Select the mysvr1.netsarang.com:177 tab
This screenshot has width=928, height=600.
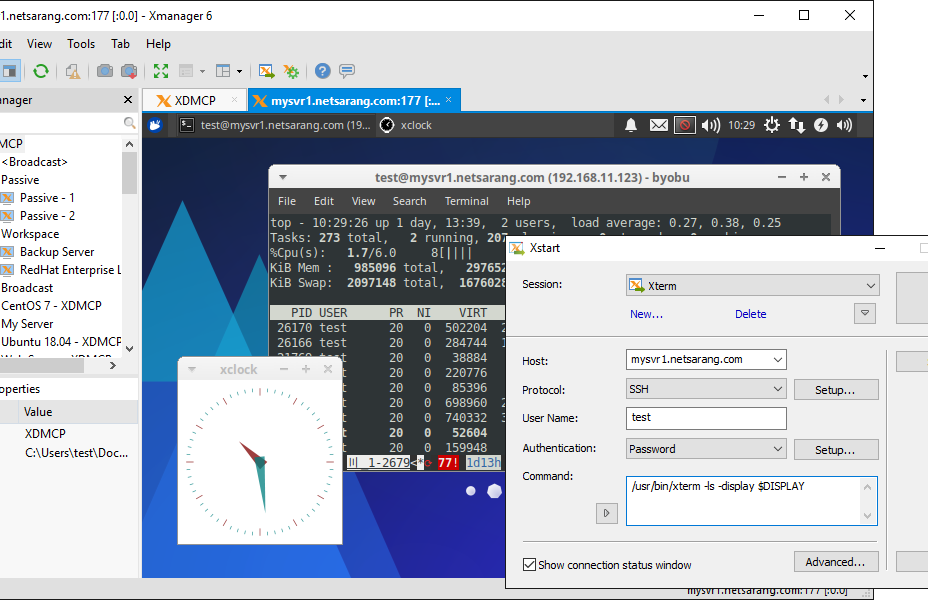(353, 101)
